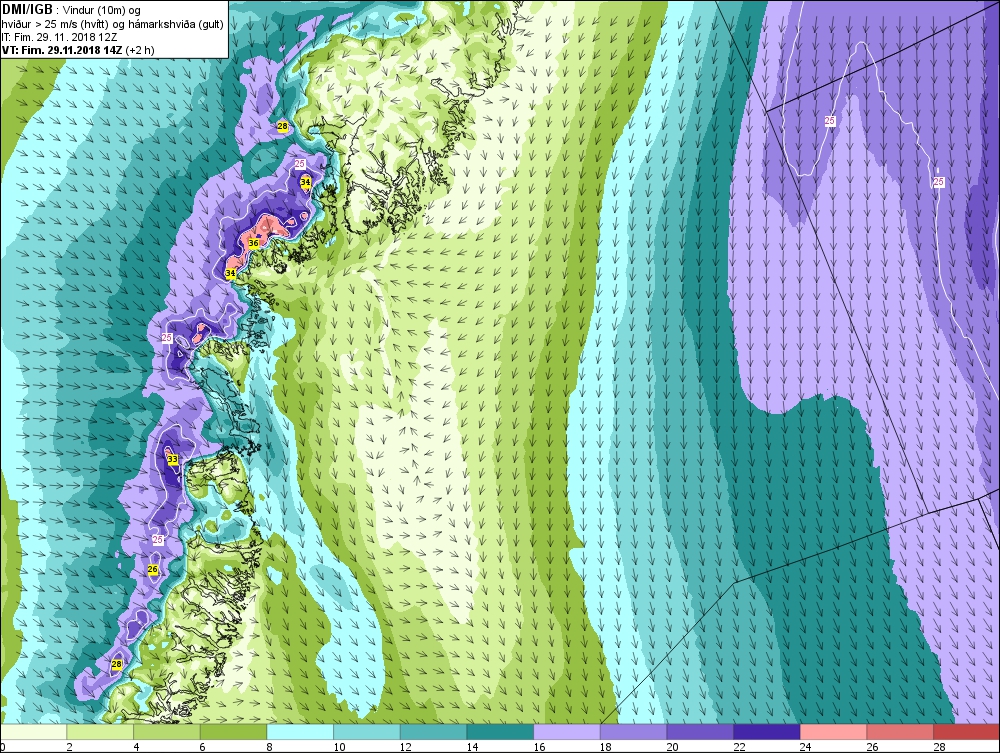1000x753 pixels.
Task: Pick the red above-28 m/s legend swatch
Action: (x=966, y=731)
